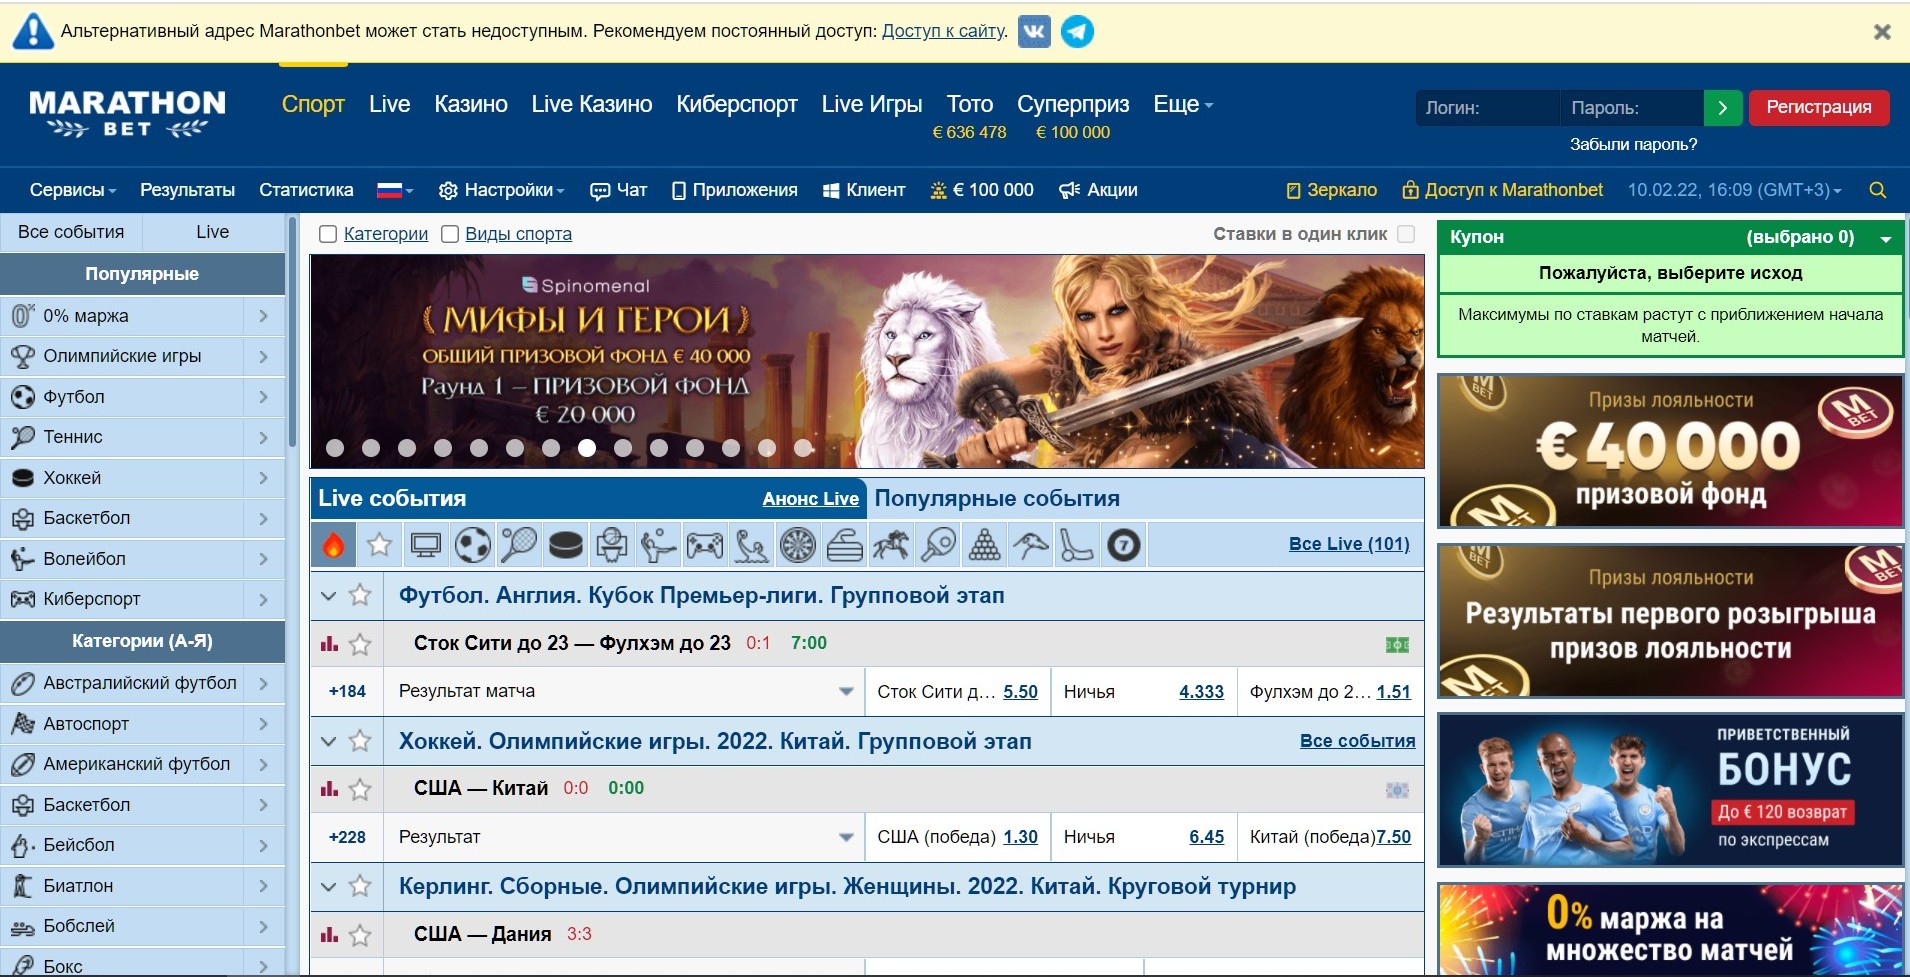
Task: Filter live events by table tennis paddle icon
Action: click(x=938, y=545)
